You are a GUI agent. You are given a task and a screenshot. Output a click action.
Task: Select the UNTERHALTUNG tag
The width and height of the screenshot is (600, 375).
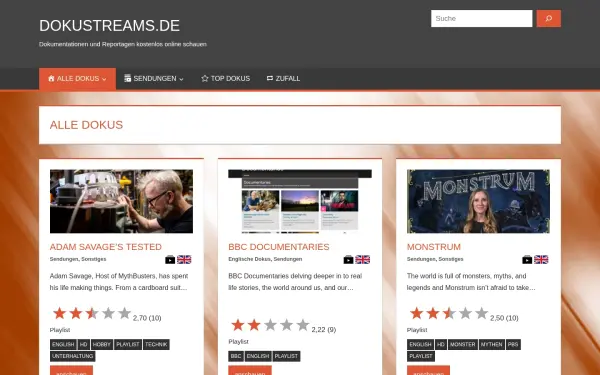pos(72,356)
